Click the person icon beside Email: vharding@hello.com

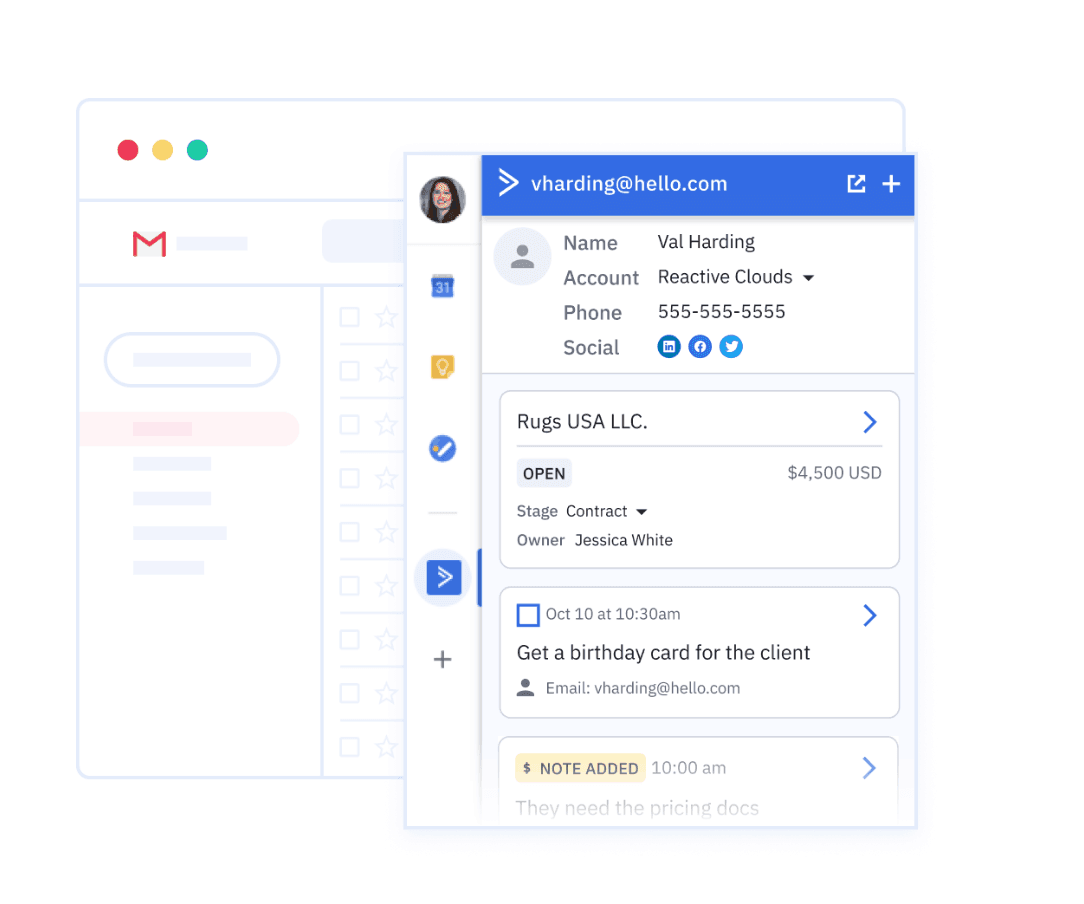525,688
